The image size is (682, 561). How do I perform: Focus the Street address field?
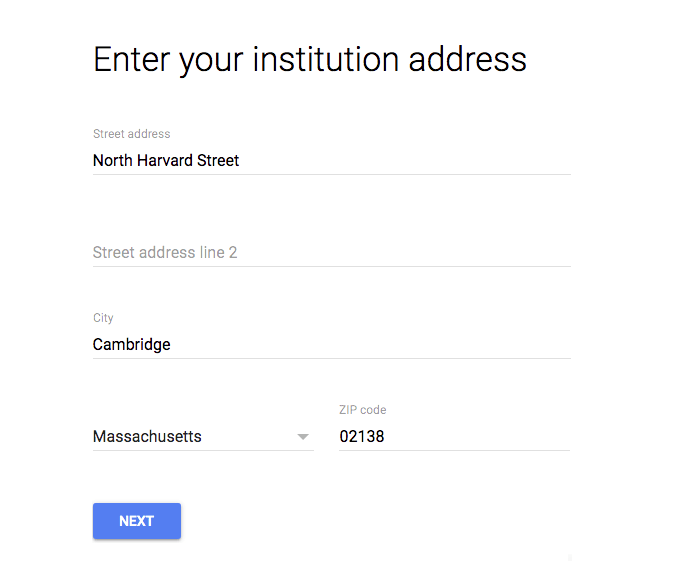pos(331,160)
